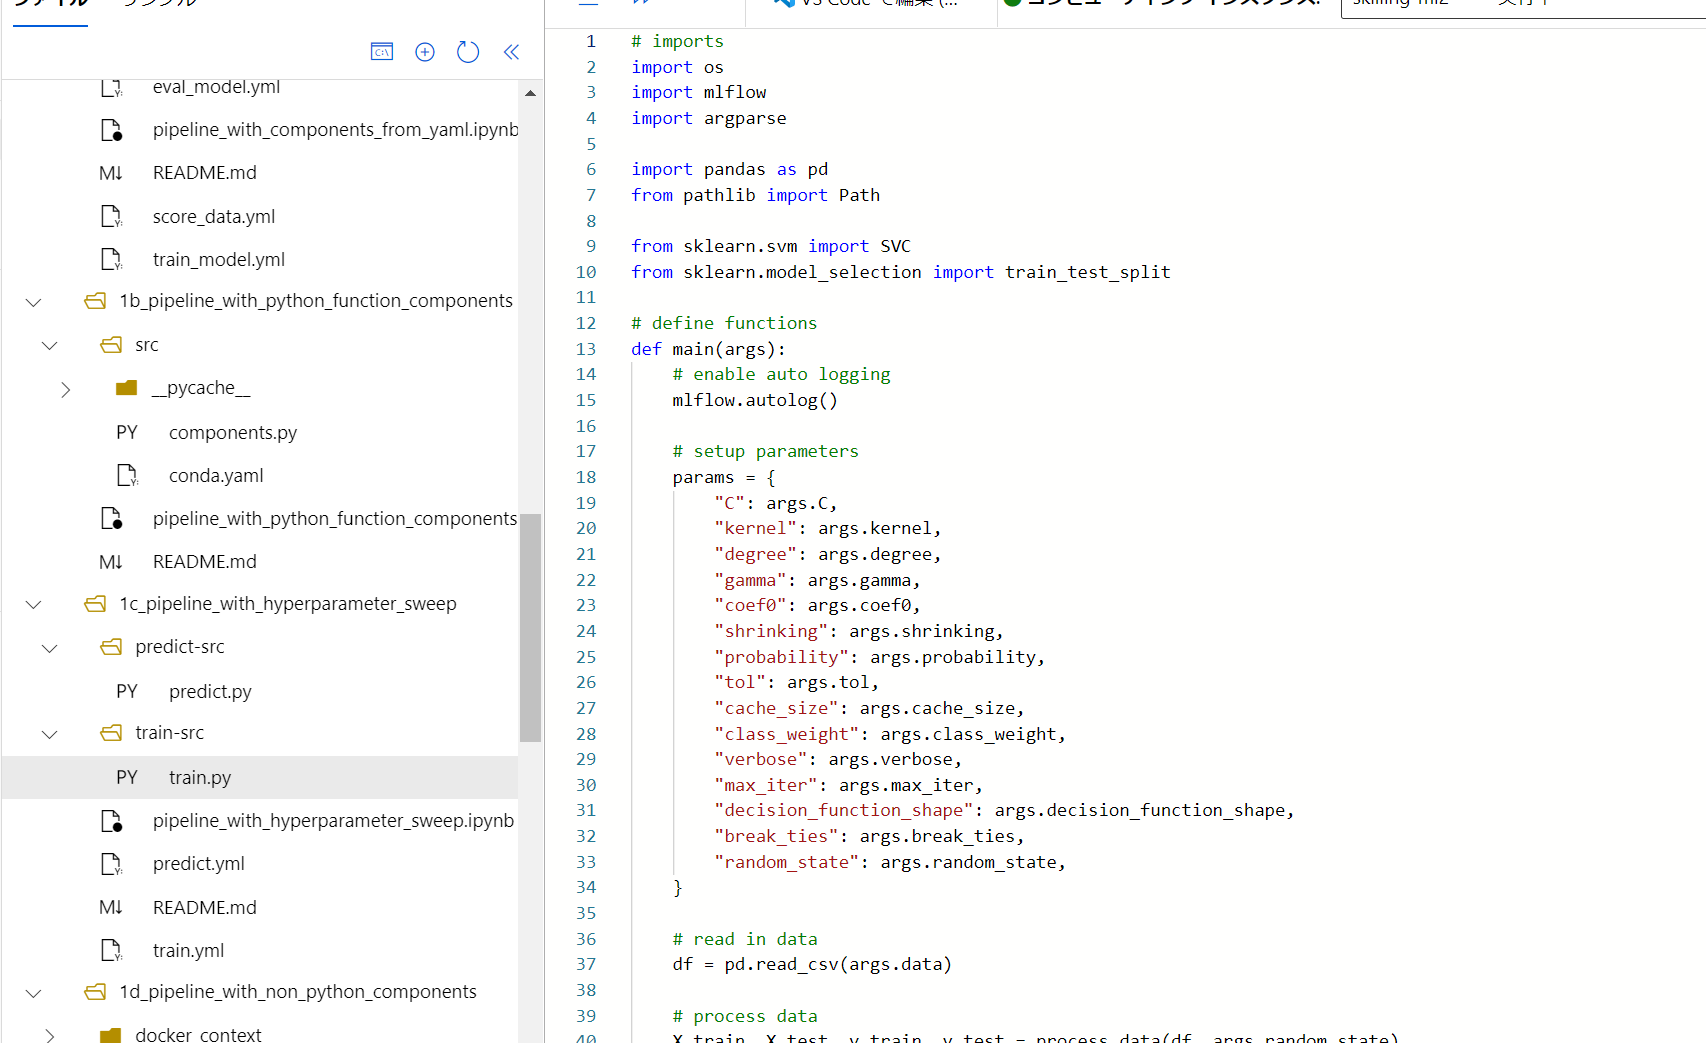
Task: Click the '"kernel": args.kernel,' line
Action: (828, 528)
